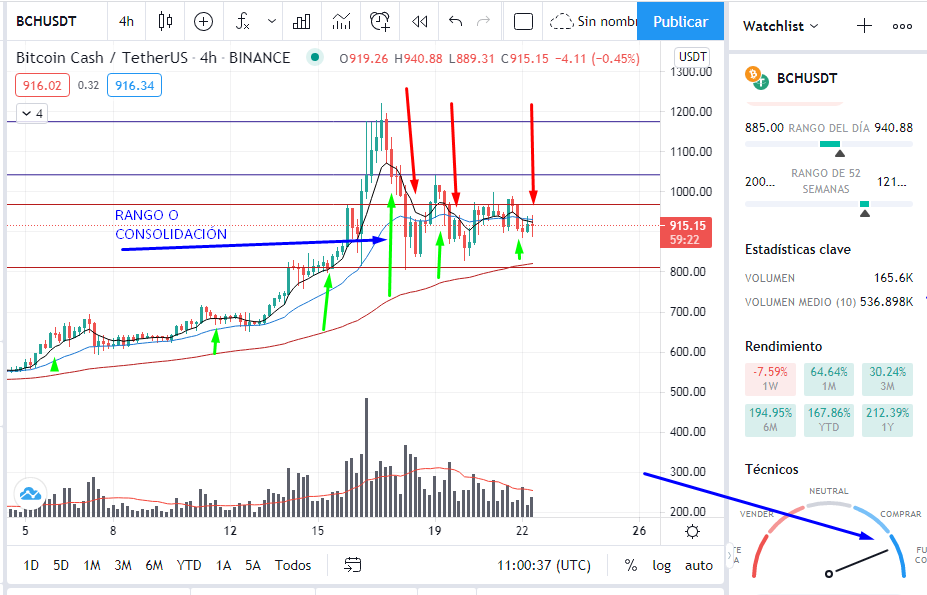Viewport: 927px width, 595px height.
Task: Click the Rango del día range bar
Action: click(829, 144)
